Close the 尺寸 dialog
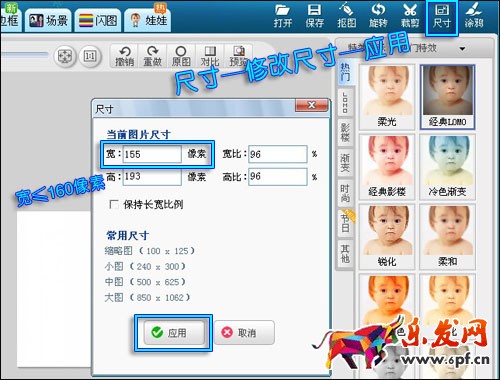Image resolution: width=500 pixels, height=380 pixels. pyautogui.click(x=311, y=105)
